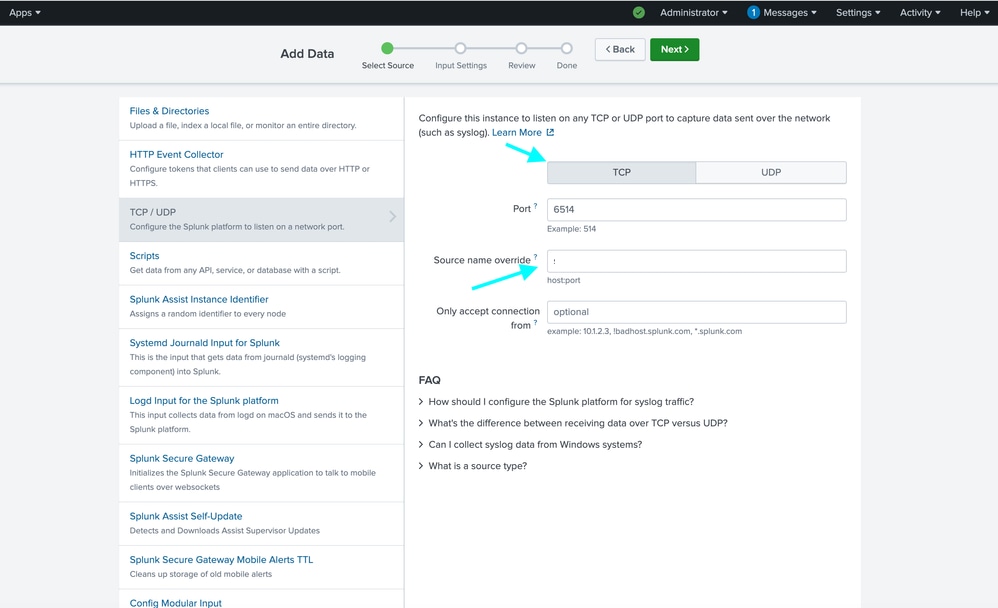The image size is (998, 608).
Task: Click the 'host:port' hint text
Action: [x=564, y=280]
